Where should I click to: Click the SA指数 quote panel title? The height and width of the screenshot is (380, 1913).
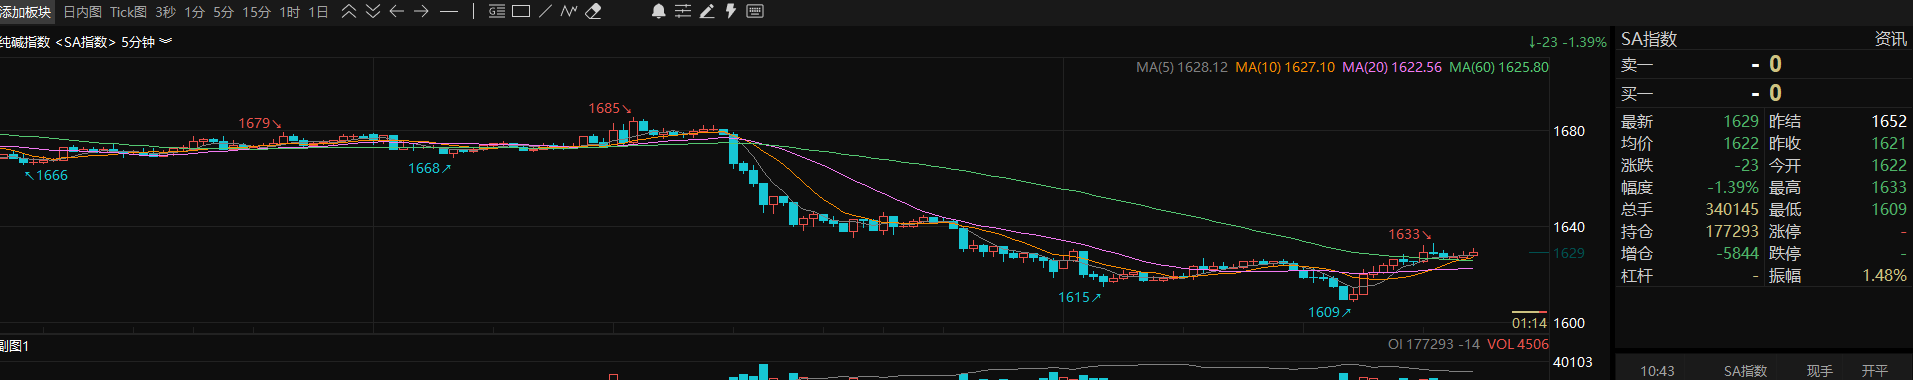point(1649,39)
